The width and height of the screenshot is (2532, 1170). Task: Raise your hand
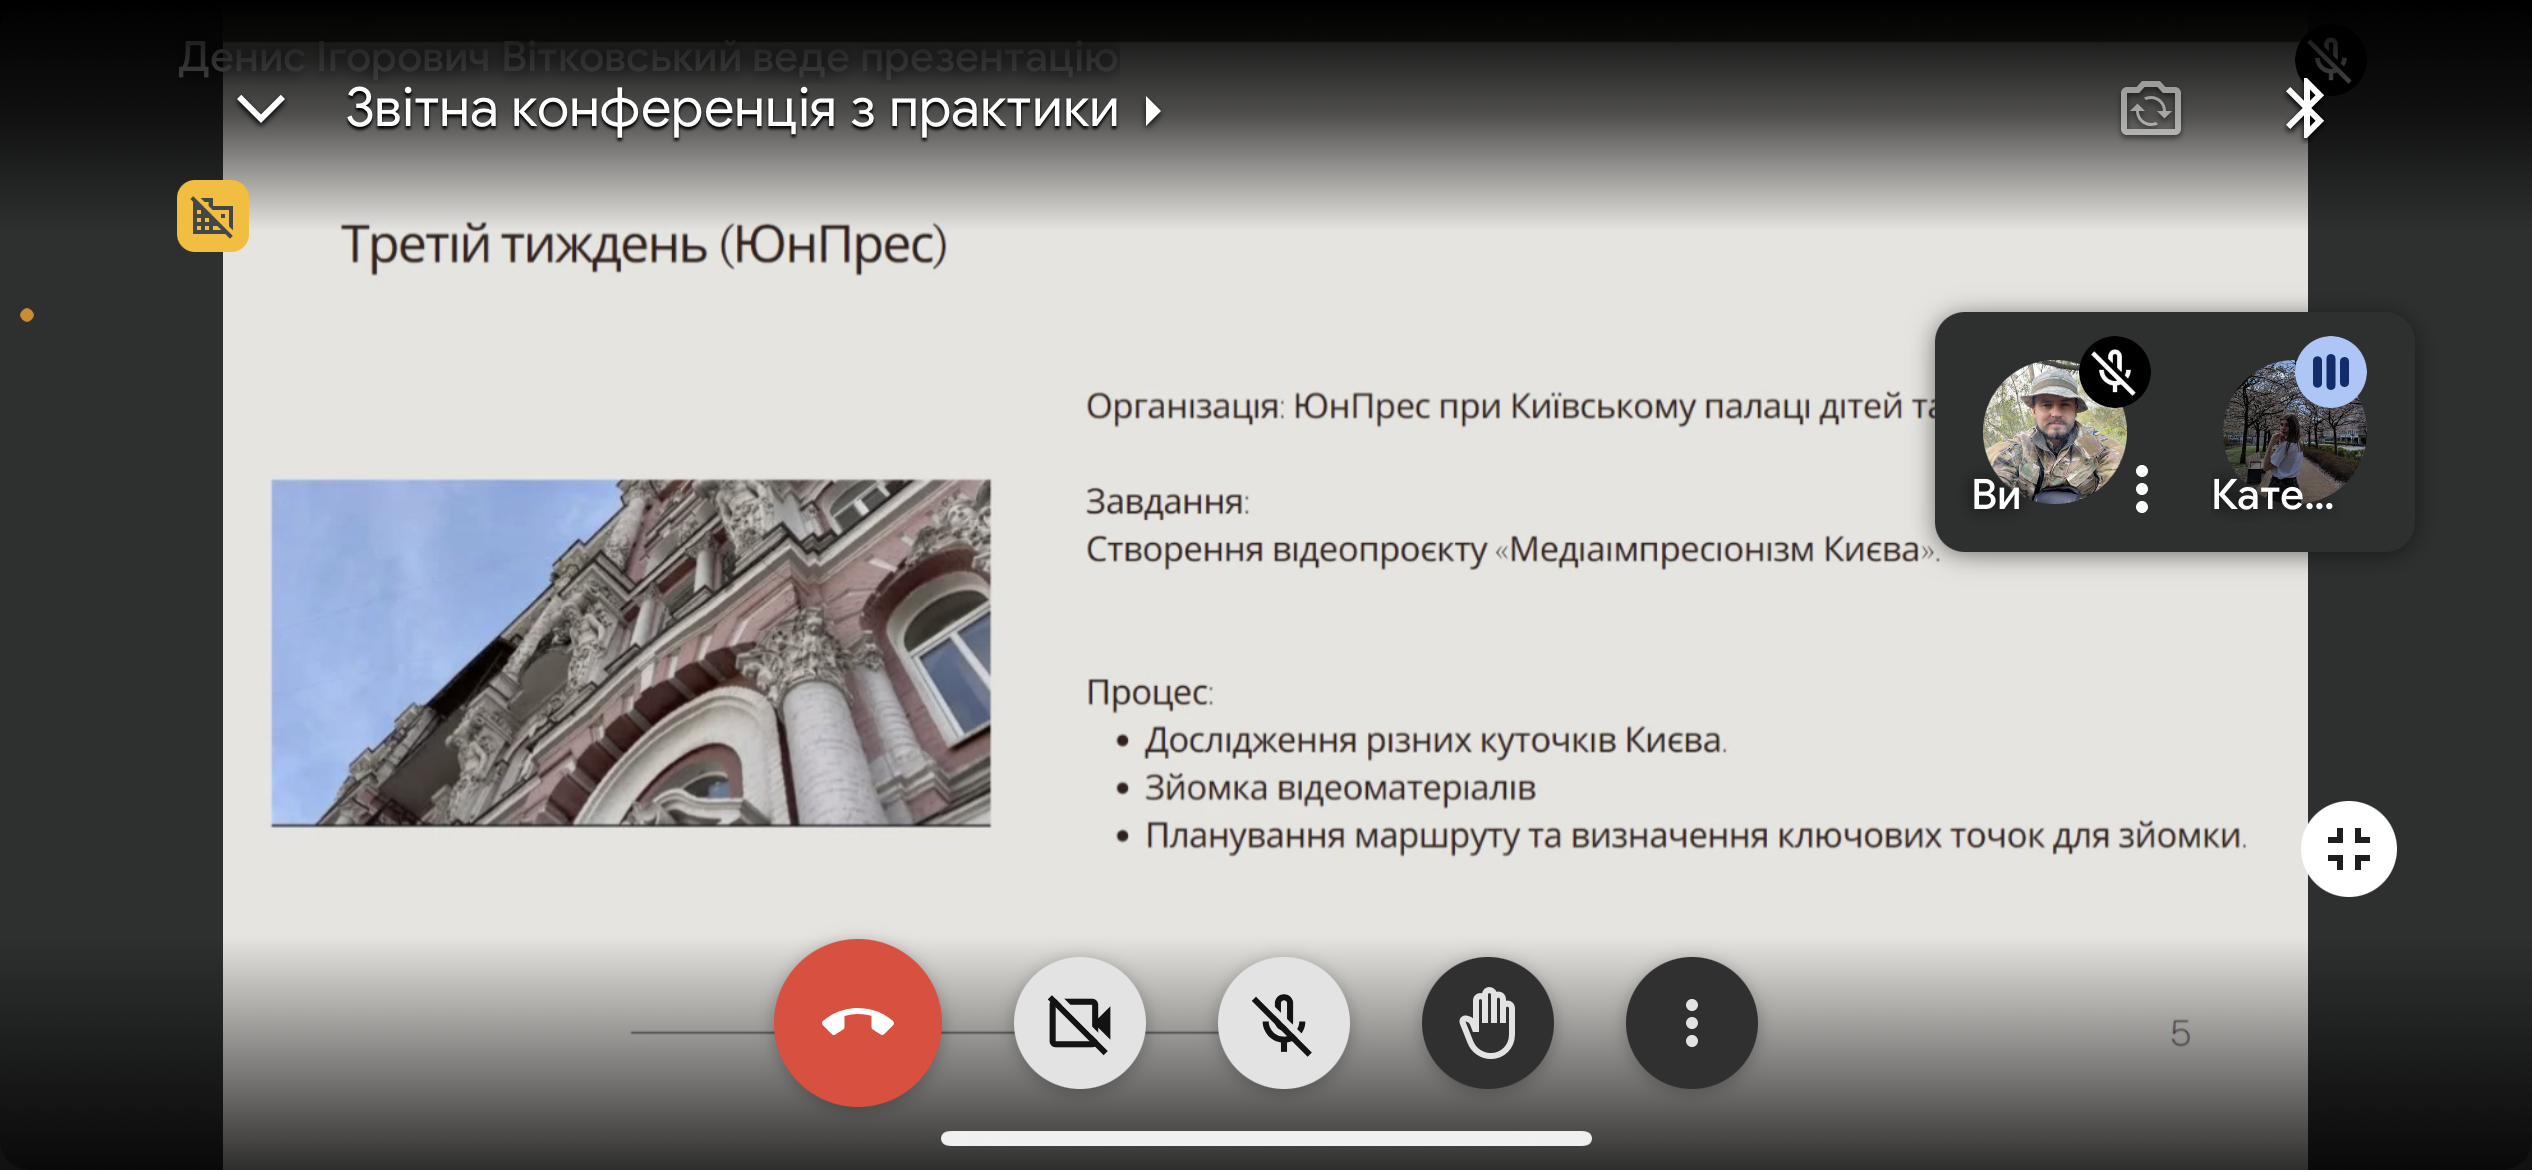(1487, 1022)
